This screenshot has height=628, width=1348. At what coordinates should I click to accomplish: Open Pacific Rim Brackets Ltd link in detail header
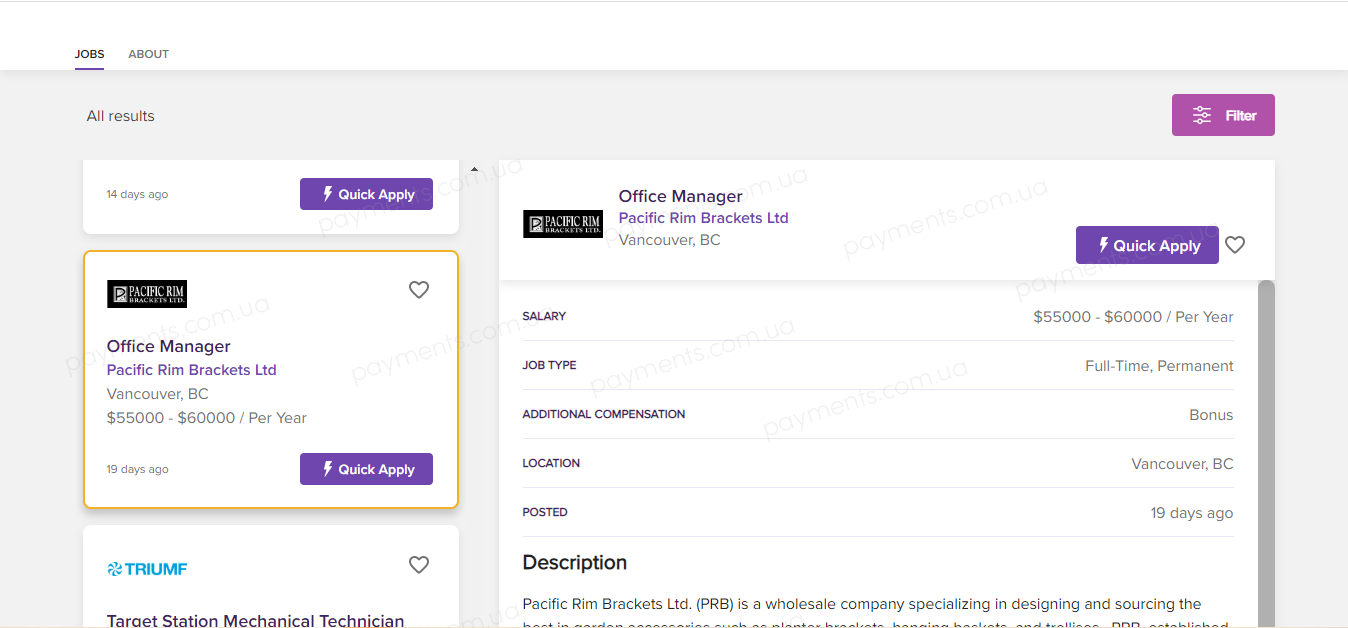[703, 218]
